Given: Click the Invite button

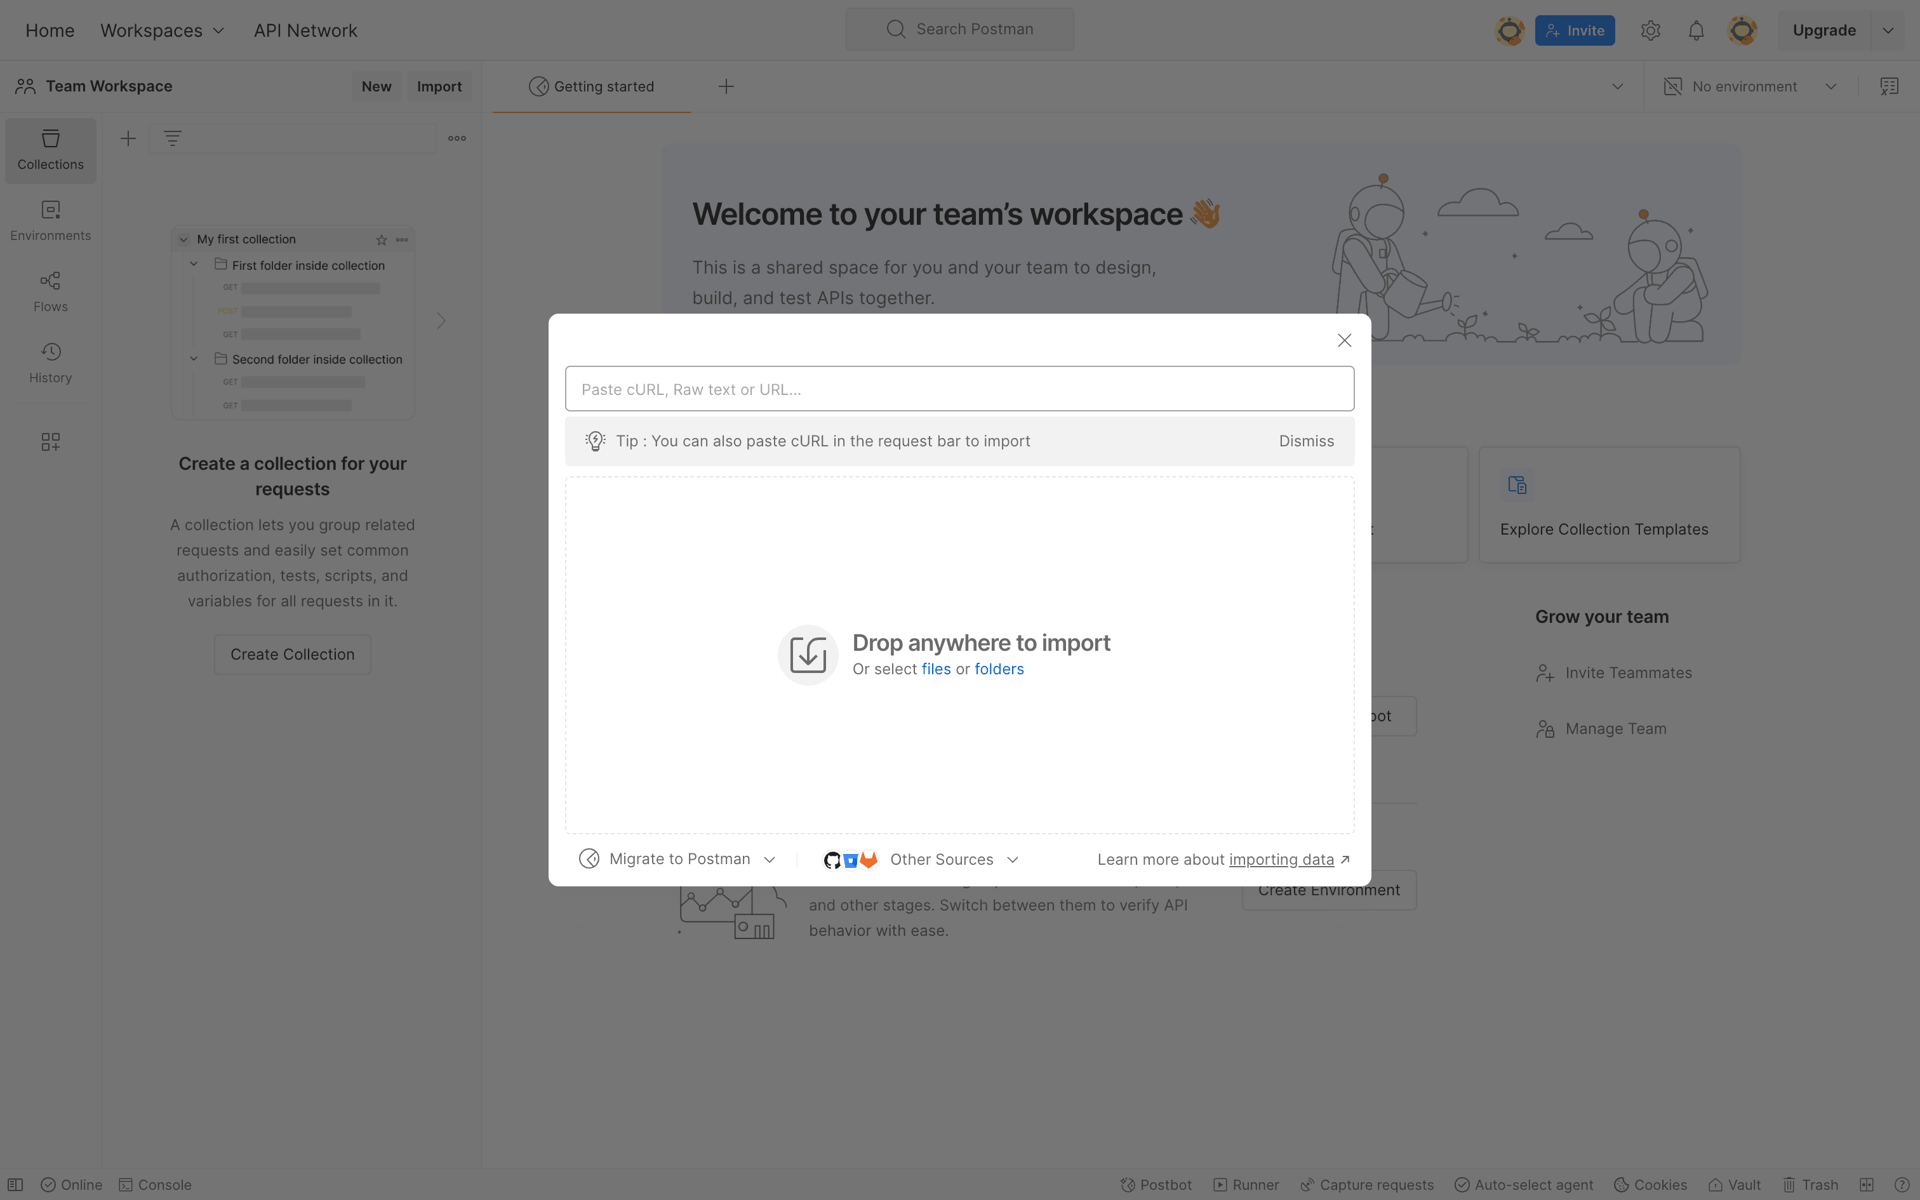Looking at the screenshot, I should pyautogui.click(x=1574, y=30).
